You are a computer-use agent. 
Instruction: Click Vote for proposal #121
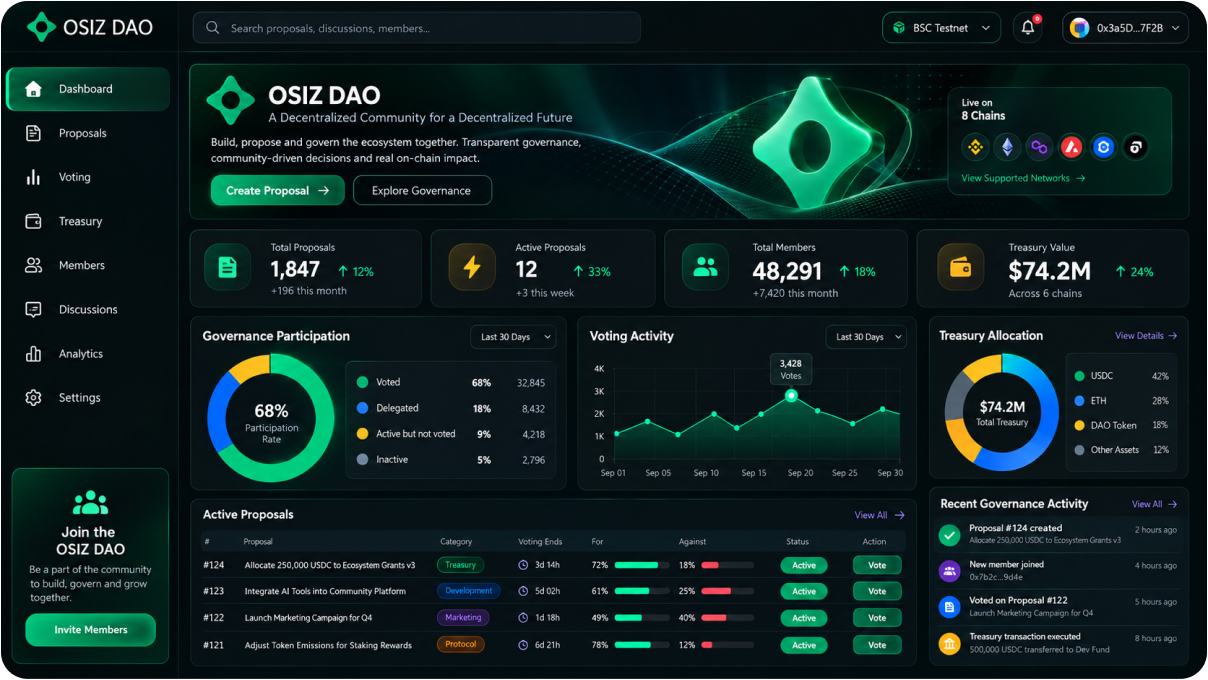coord(877,645)
